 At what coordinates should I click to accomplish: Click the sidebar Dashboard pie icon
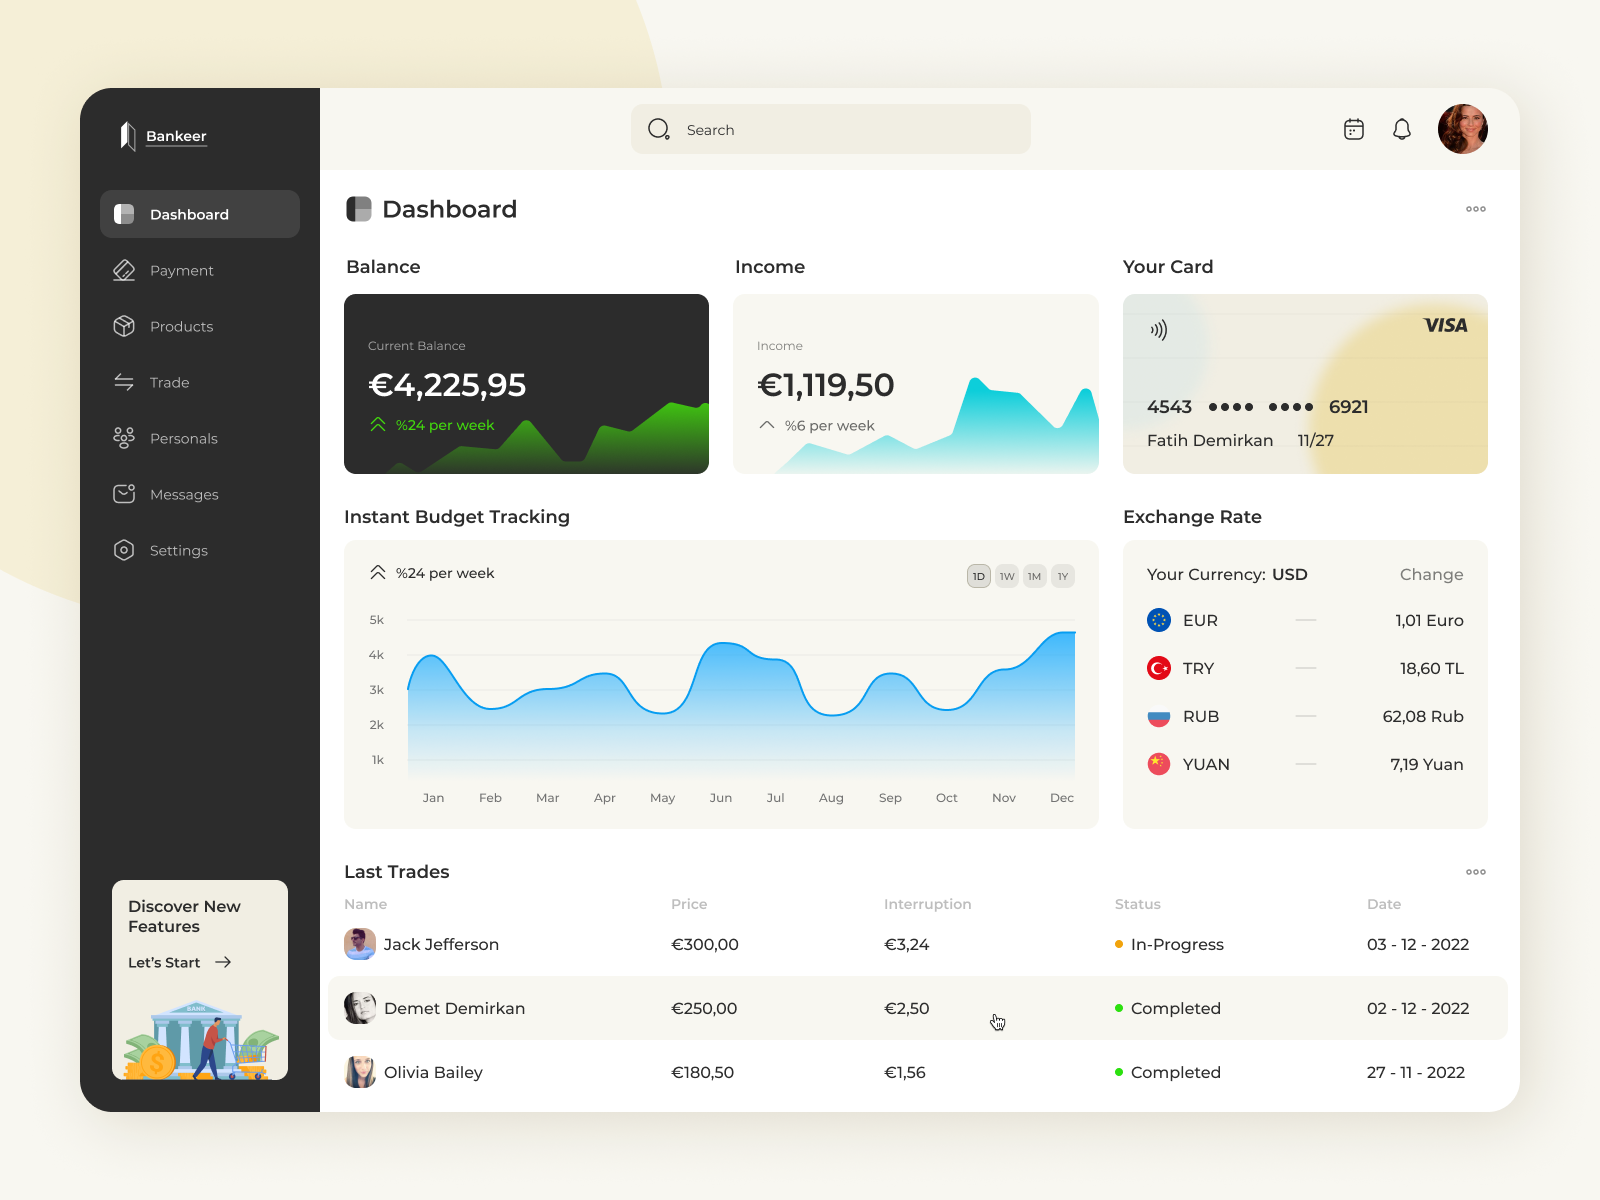[x=124, y=214]
